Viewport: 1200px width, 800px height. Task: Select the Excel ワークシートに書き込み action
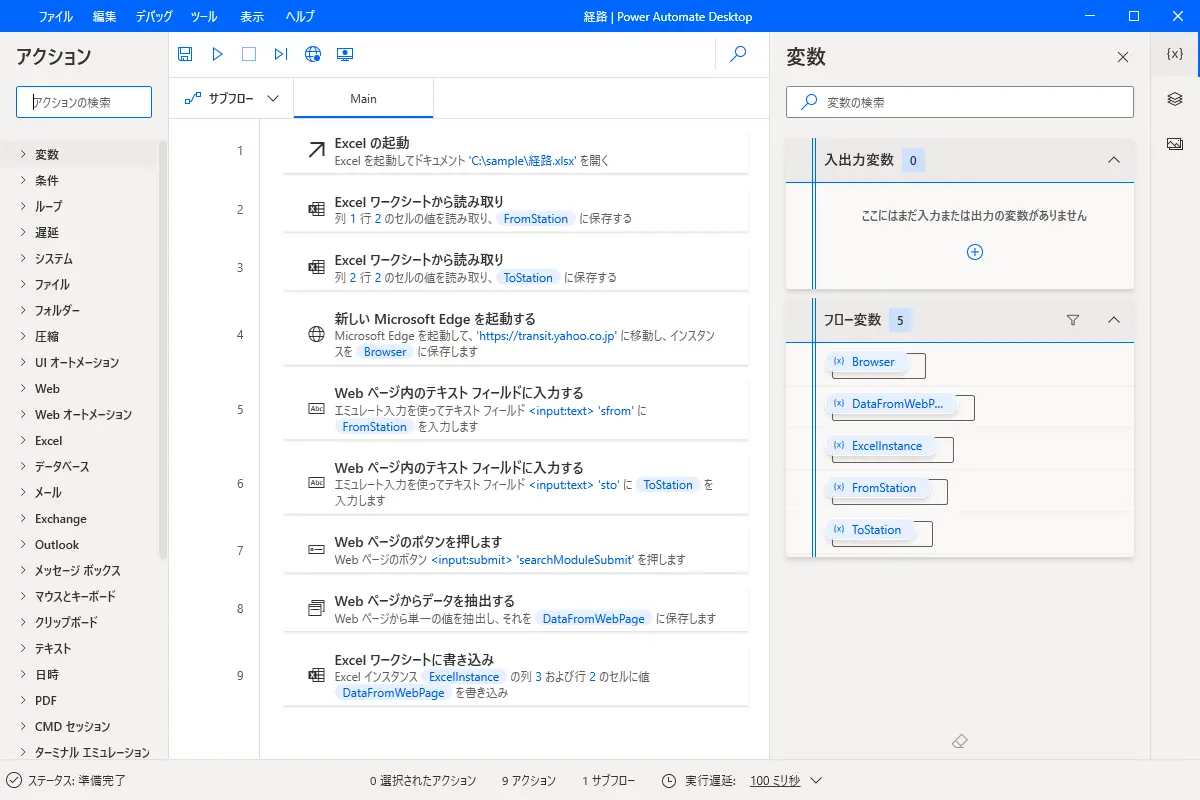click(516, 676)
